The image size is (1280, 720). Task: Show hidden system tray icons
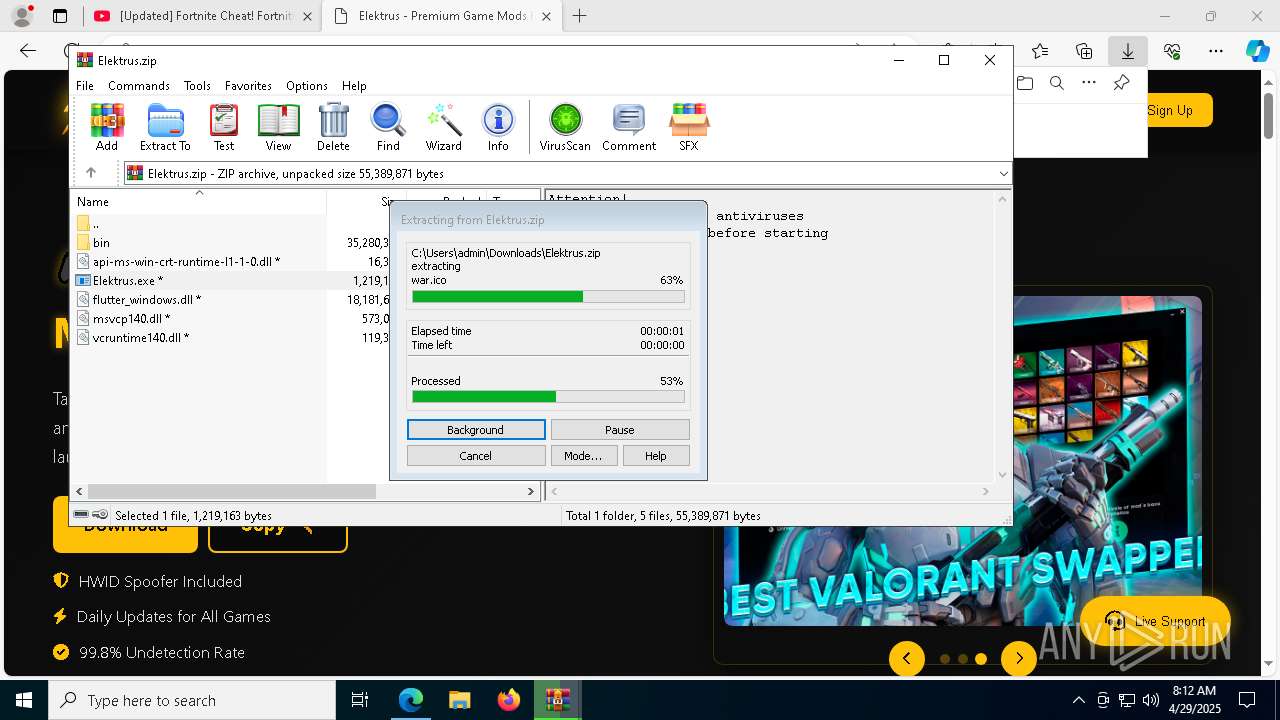1078,700
